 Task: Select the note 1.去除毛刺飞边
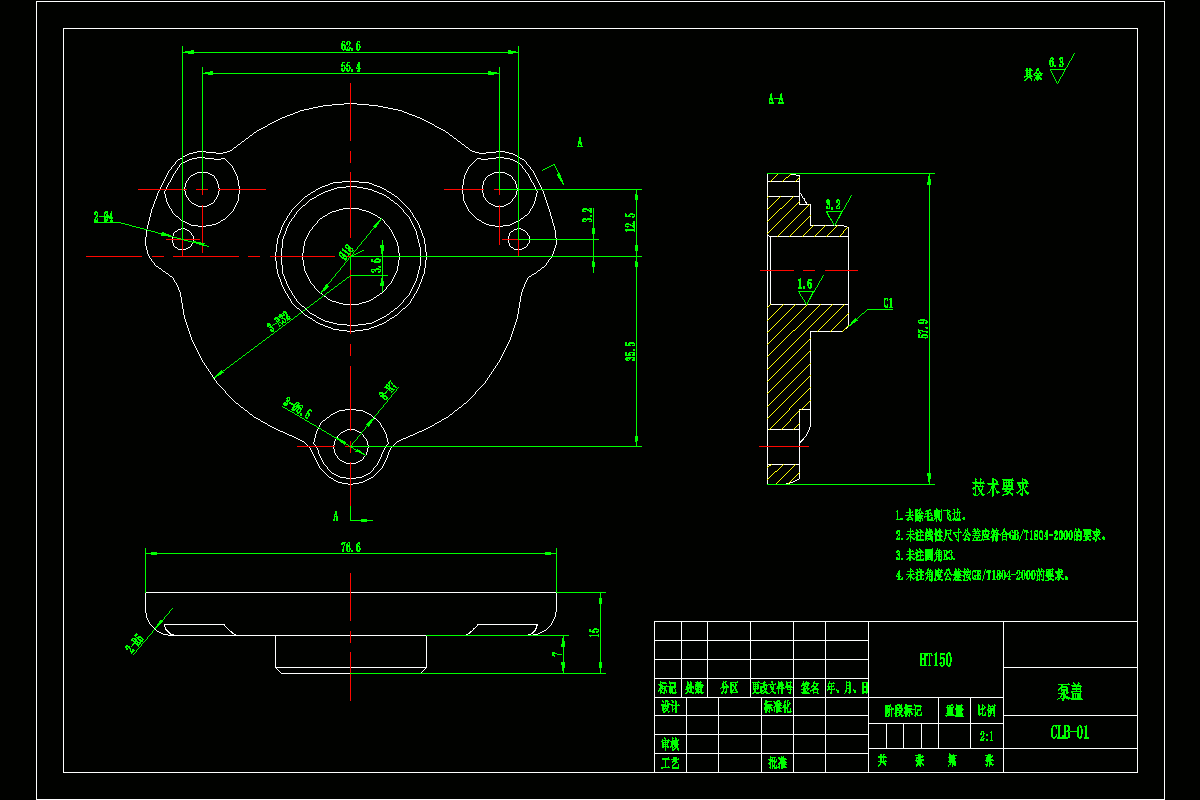[931, 516]
